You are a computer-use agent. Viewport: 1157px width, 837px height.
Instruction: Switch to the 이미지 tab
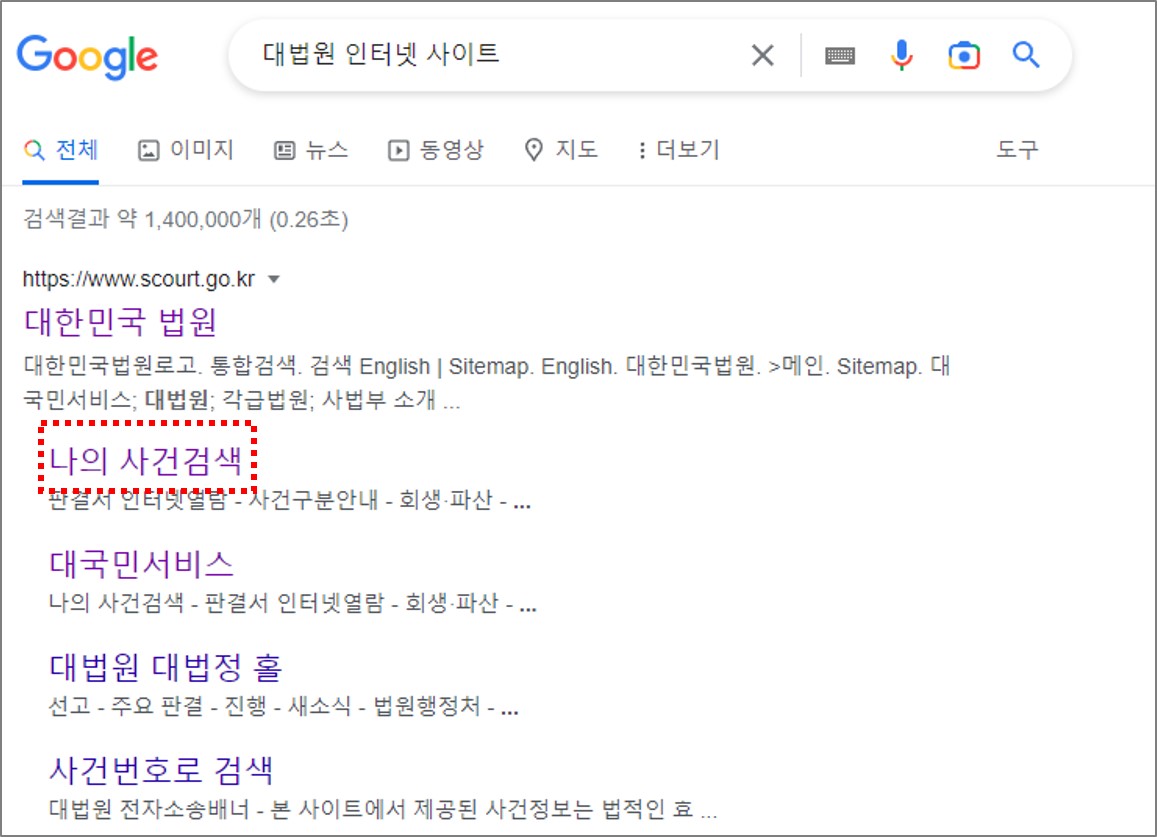pos(186,150)
